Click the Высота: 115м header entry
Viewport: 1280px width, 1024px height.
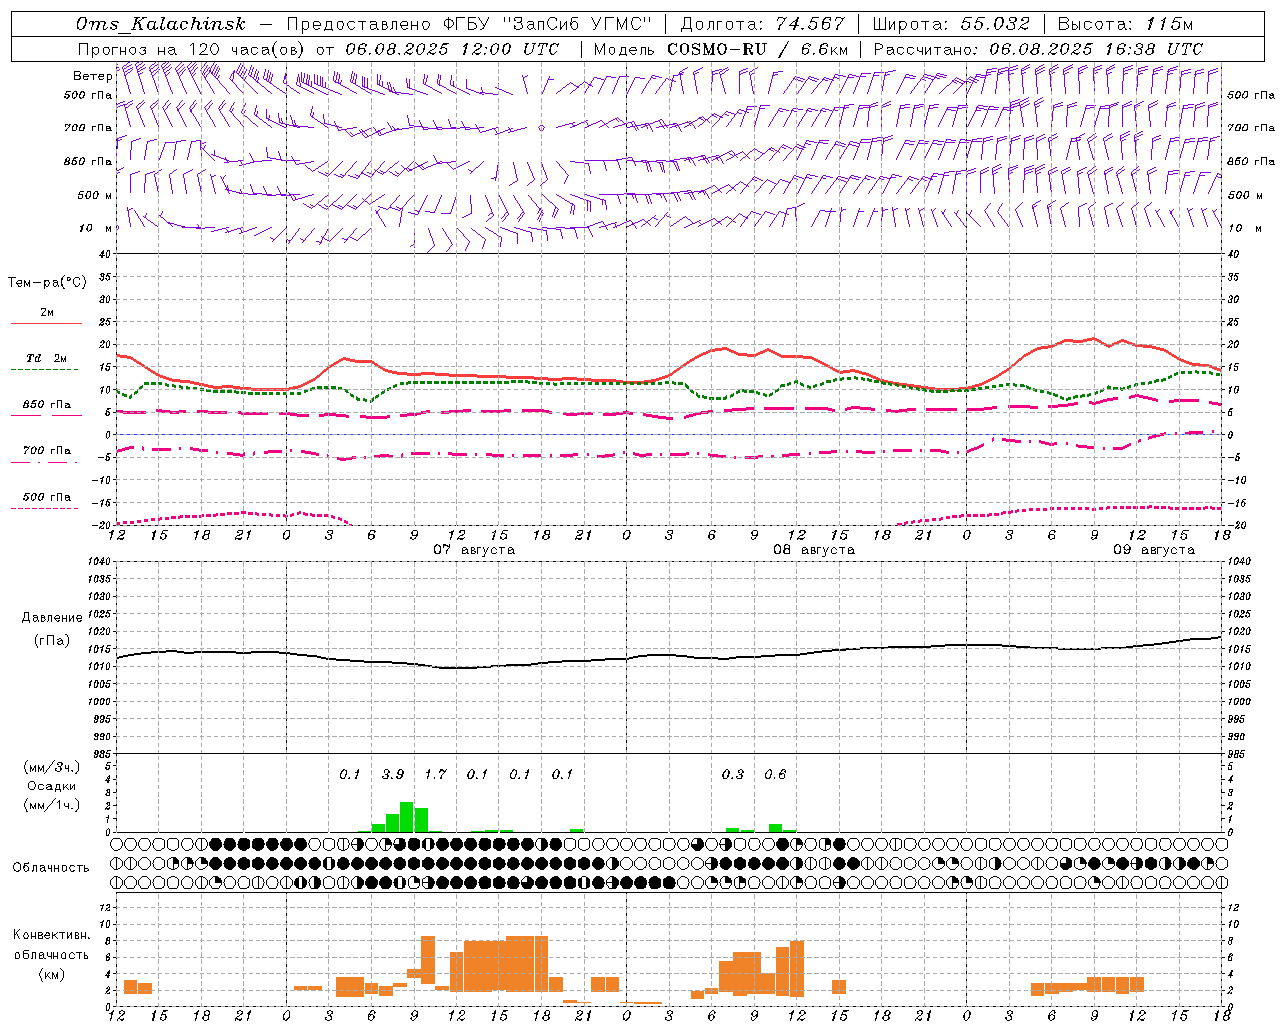tap(1125, 24)
